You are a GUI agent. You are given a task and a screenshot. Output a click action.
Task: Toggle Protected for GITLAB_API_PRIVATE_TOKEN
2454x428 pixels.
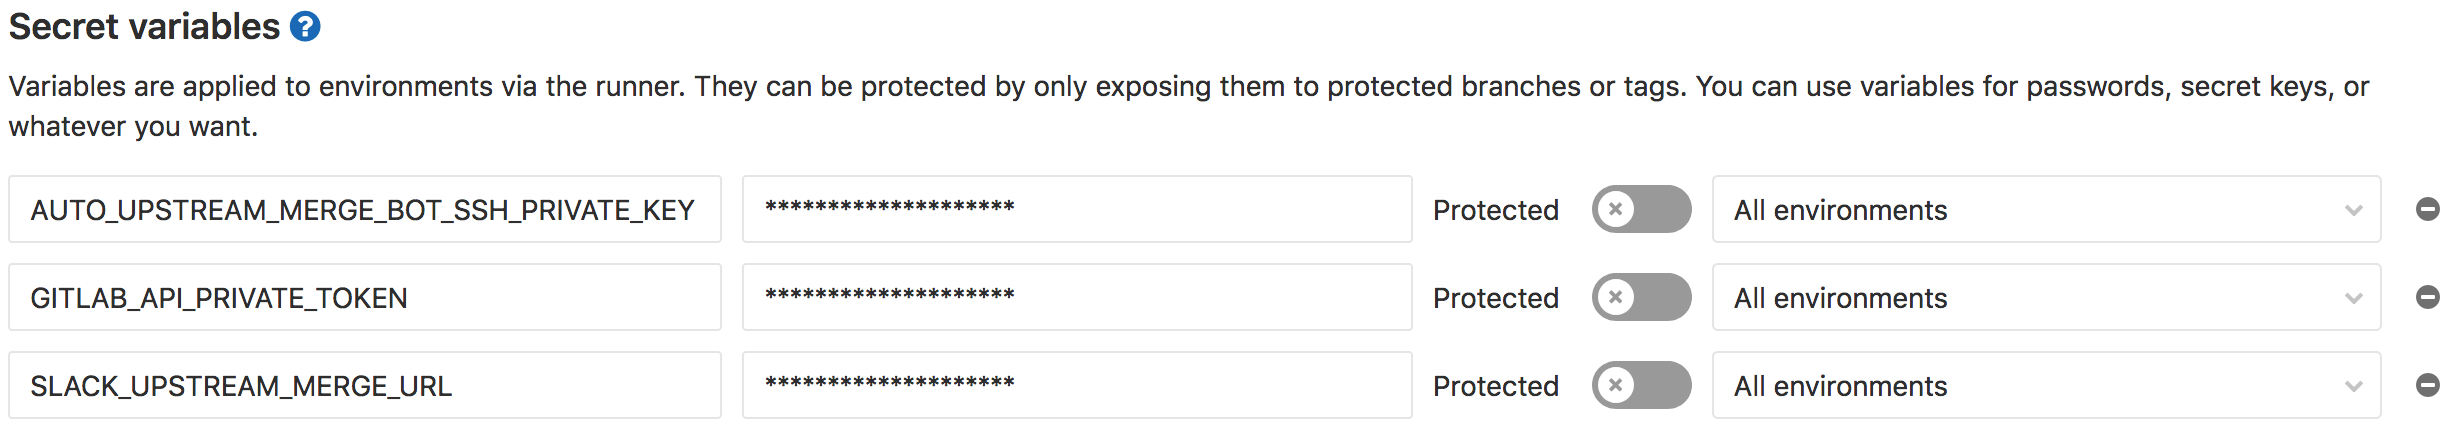coord(1642,297)
